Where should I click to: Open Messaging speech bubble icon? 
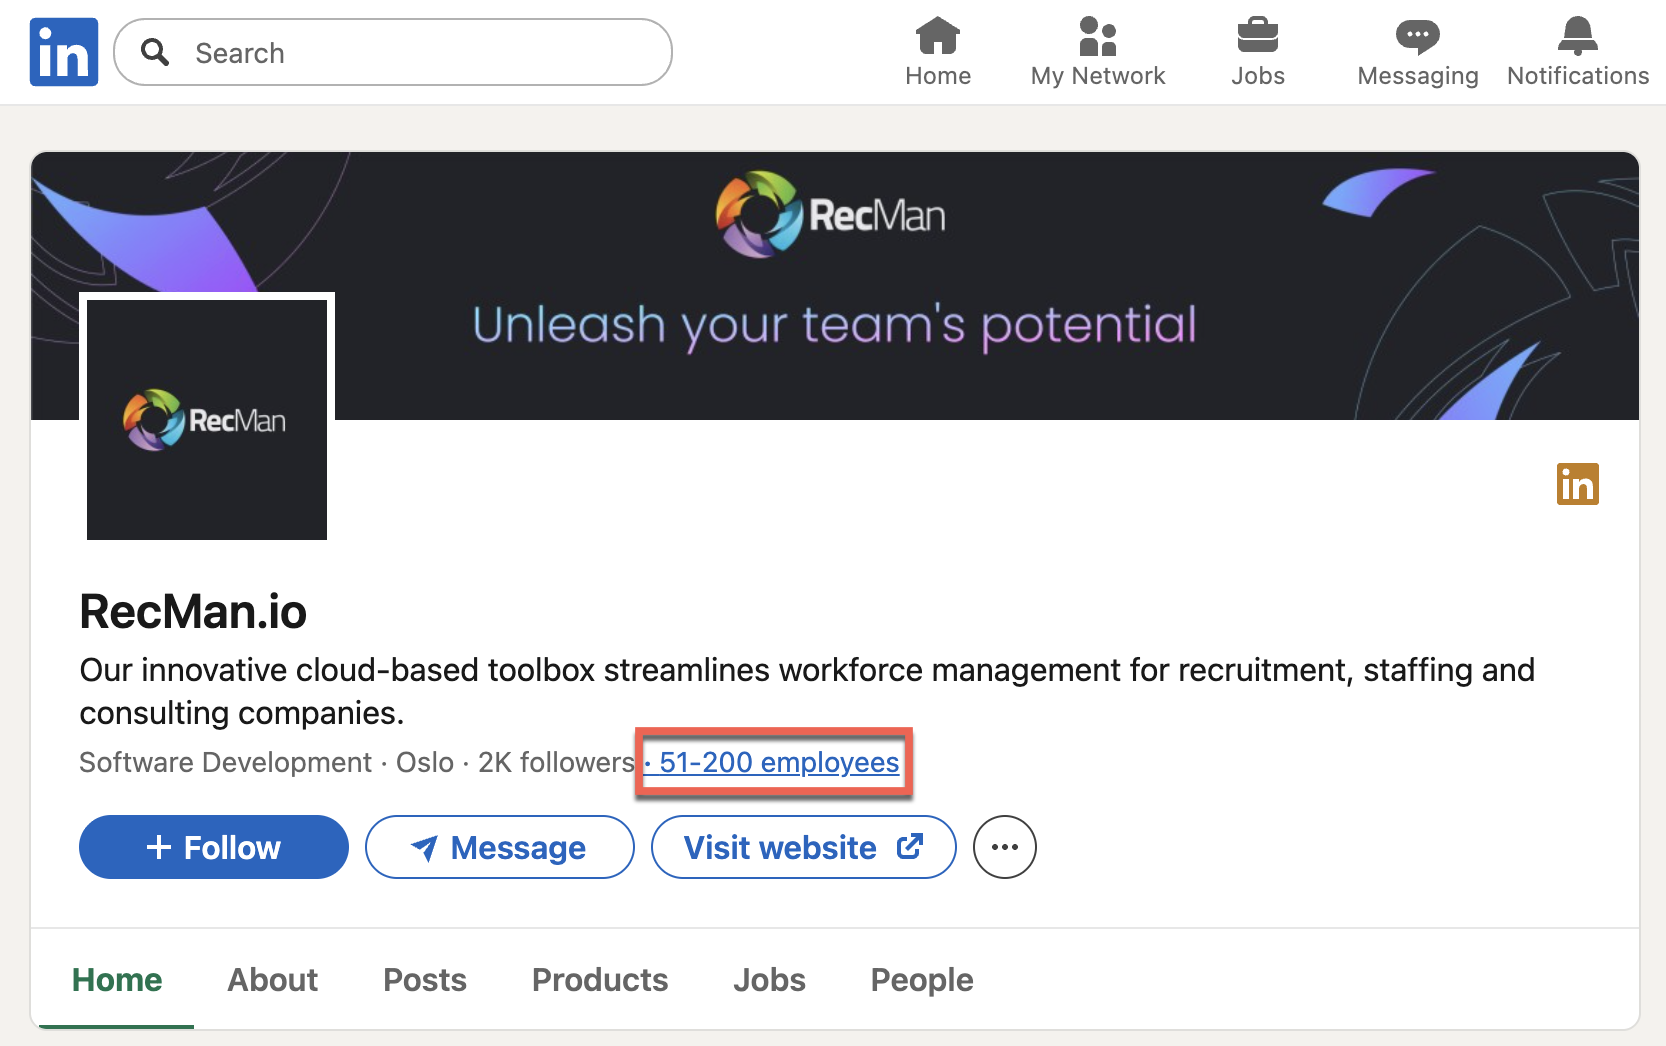[x=1417, y=38]
